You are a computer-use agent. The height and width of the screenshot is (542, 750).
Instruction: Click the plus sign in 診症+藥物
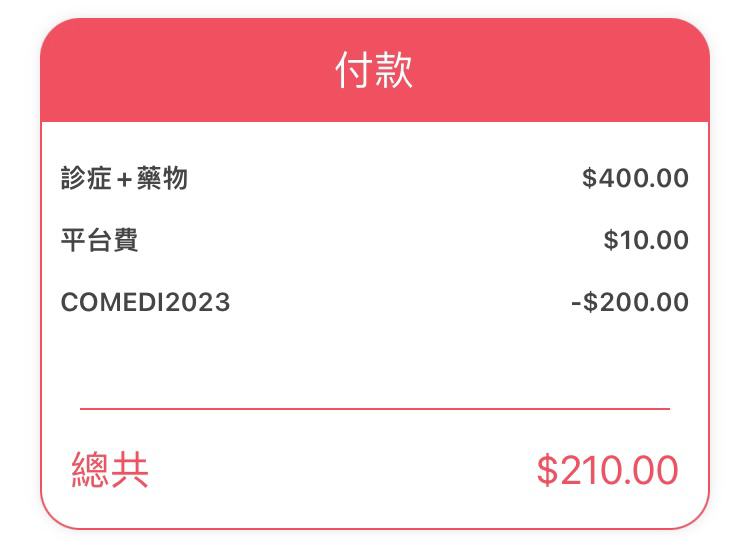[124, 180]
